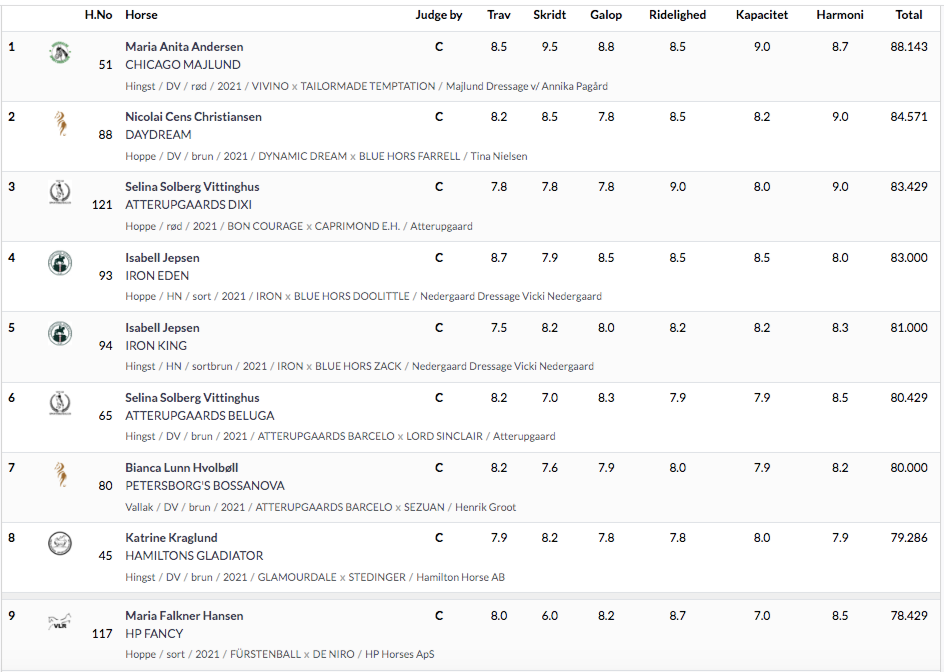This screenshot has width=944, height=672.
Task: Select the HAMILTONS GLADIATOR horse name
Action: (194, 556)
